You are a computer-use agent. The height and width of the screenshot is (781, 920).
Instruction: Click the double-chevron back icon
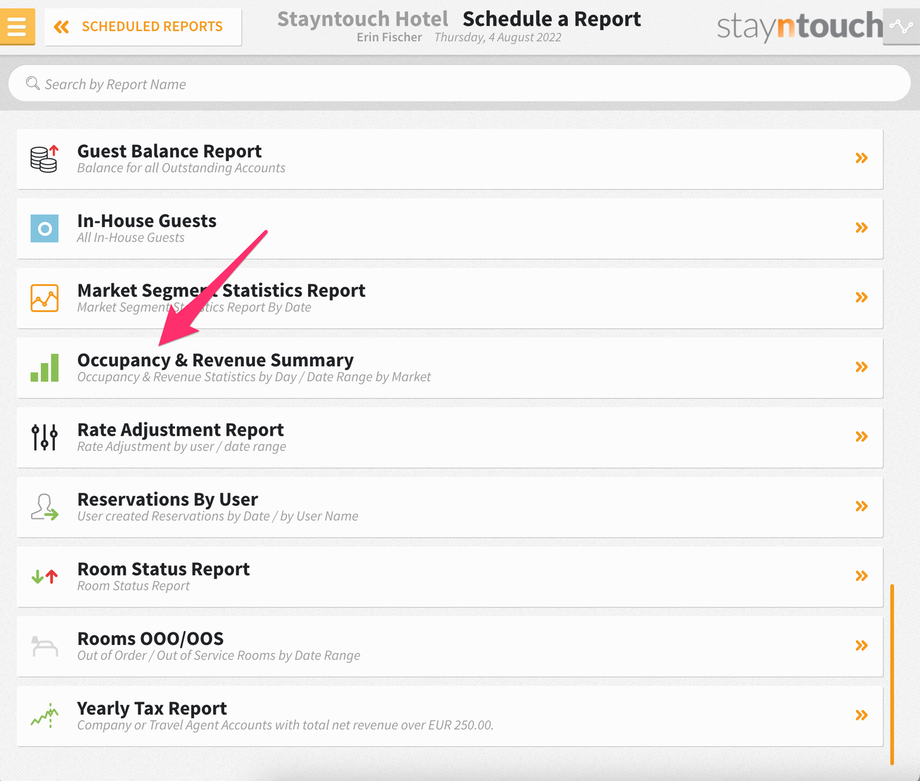61,26
